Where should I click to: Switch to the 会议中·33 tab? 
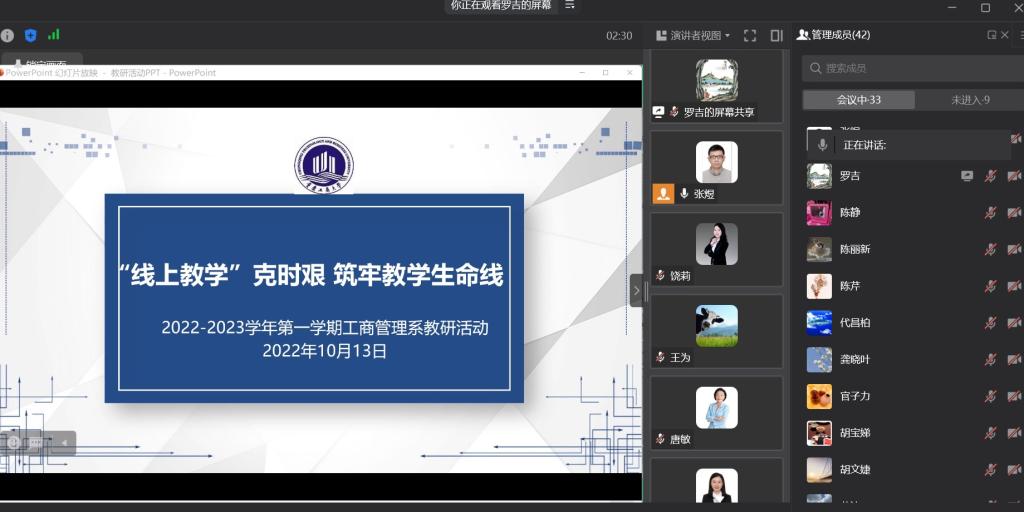click(859, 100)
